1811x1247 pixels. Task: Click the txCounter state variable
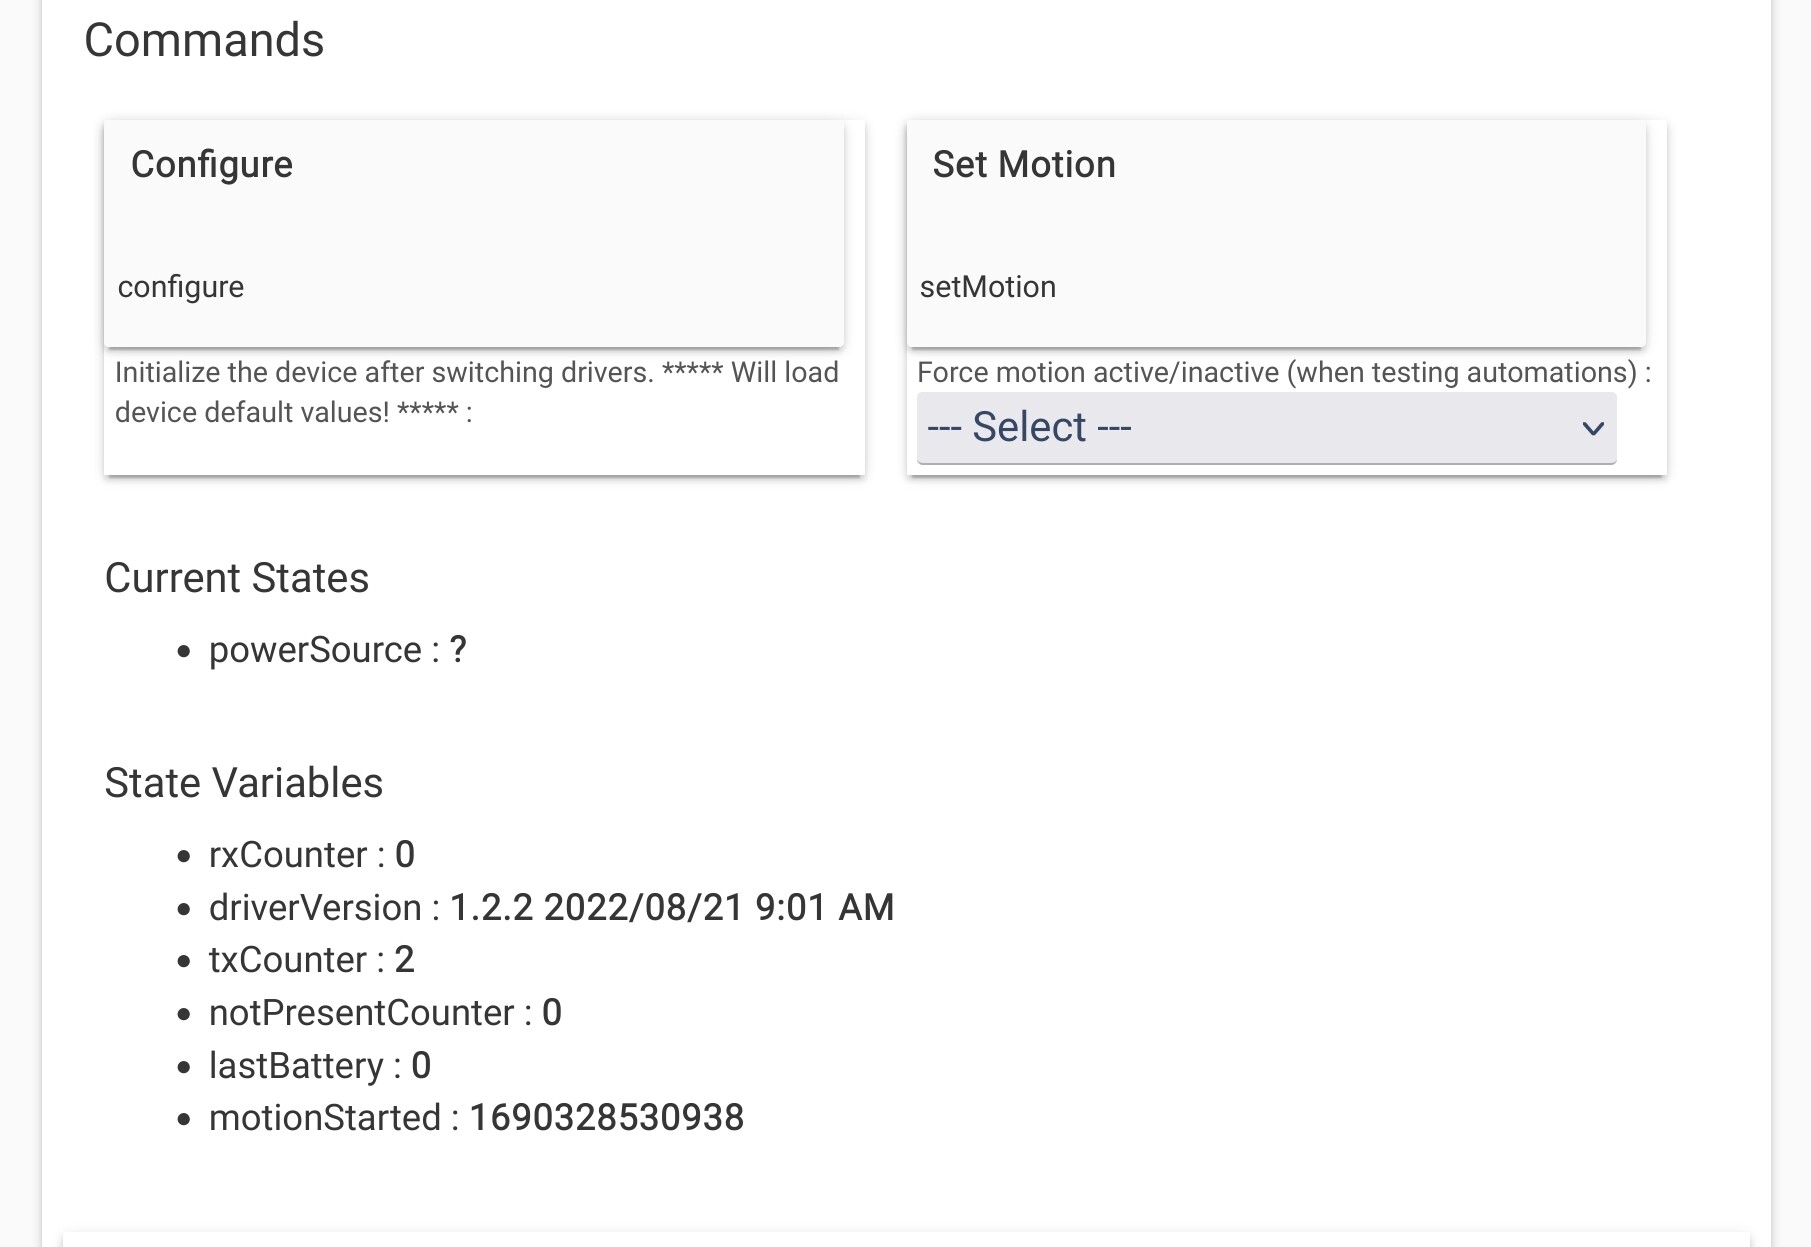click(311, 960)
